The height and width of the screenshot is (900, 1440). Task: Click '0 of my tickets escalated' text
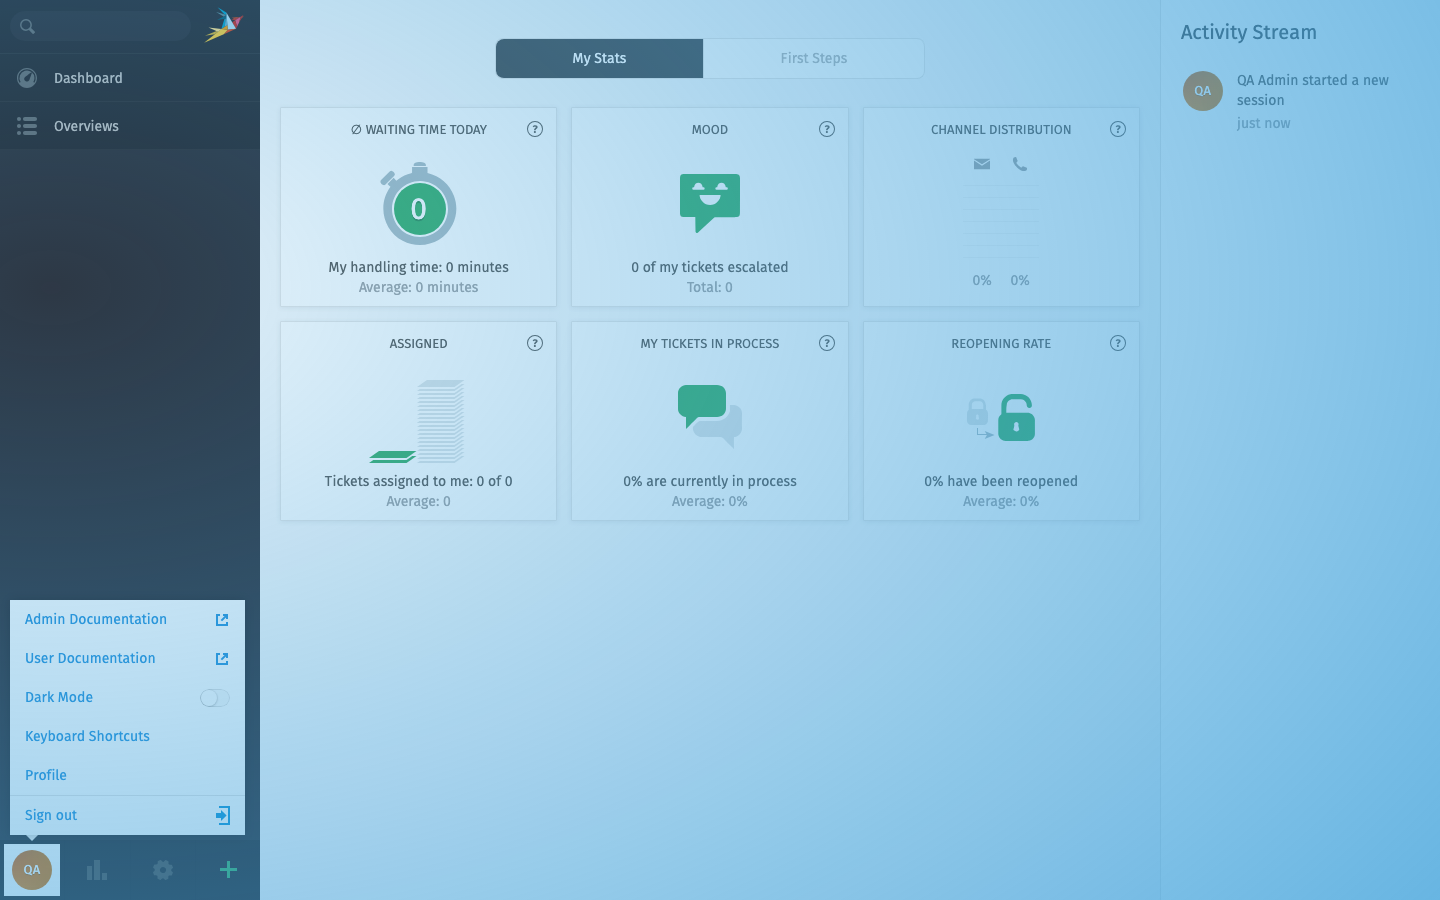tap(710, 267)
